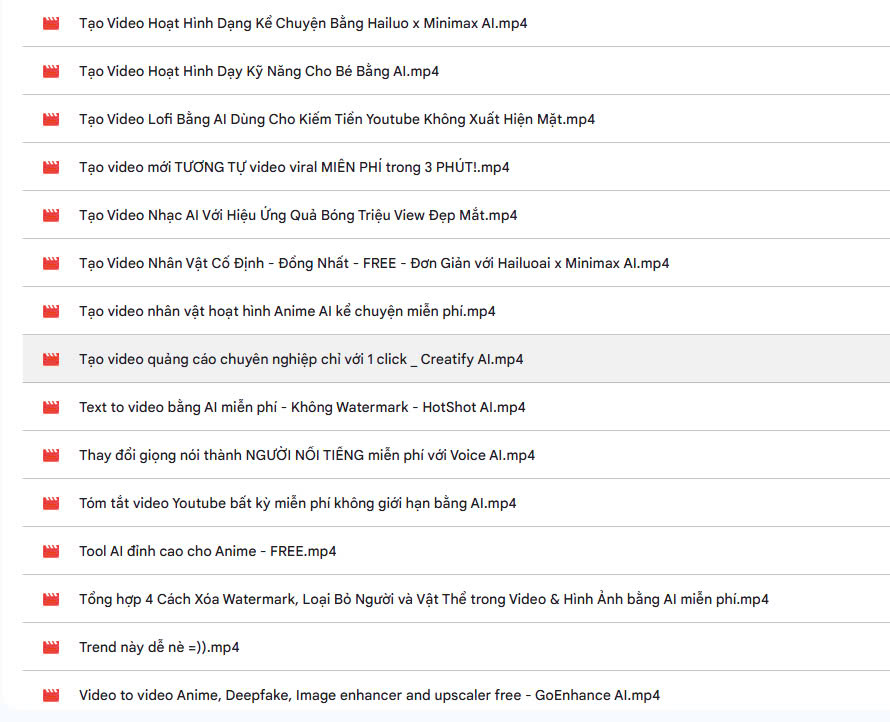890x722 pixels.
Task: Open Tạo Video Hoạt Hình Dạy Kỹ Năng Cho Bé file
Action: click(x=258, y=71)
